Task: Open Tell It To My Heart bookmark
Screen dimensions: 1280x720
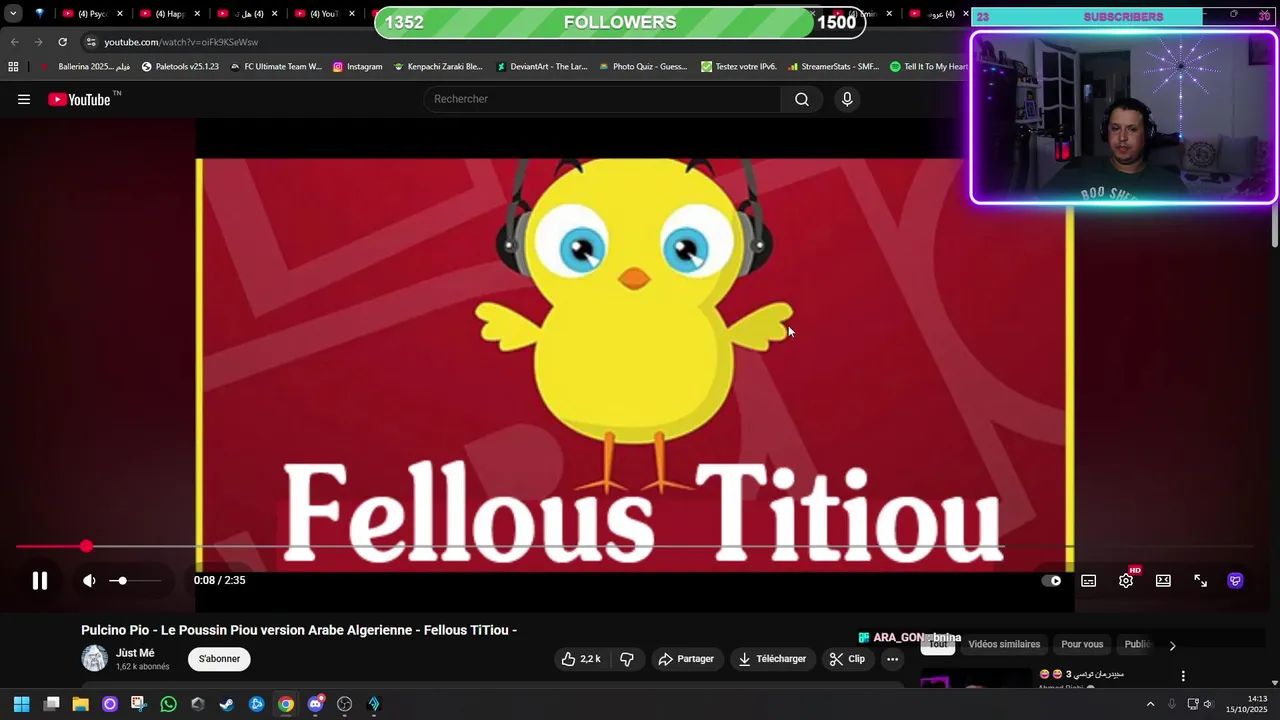Action: pos(929,67)
